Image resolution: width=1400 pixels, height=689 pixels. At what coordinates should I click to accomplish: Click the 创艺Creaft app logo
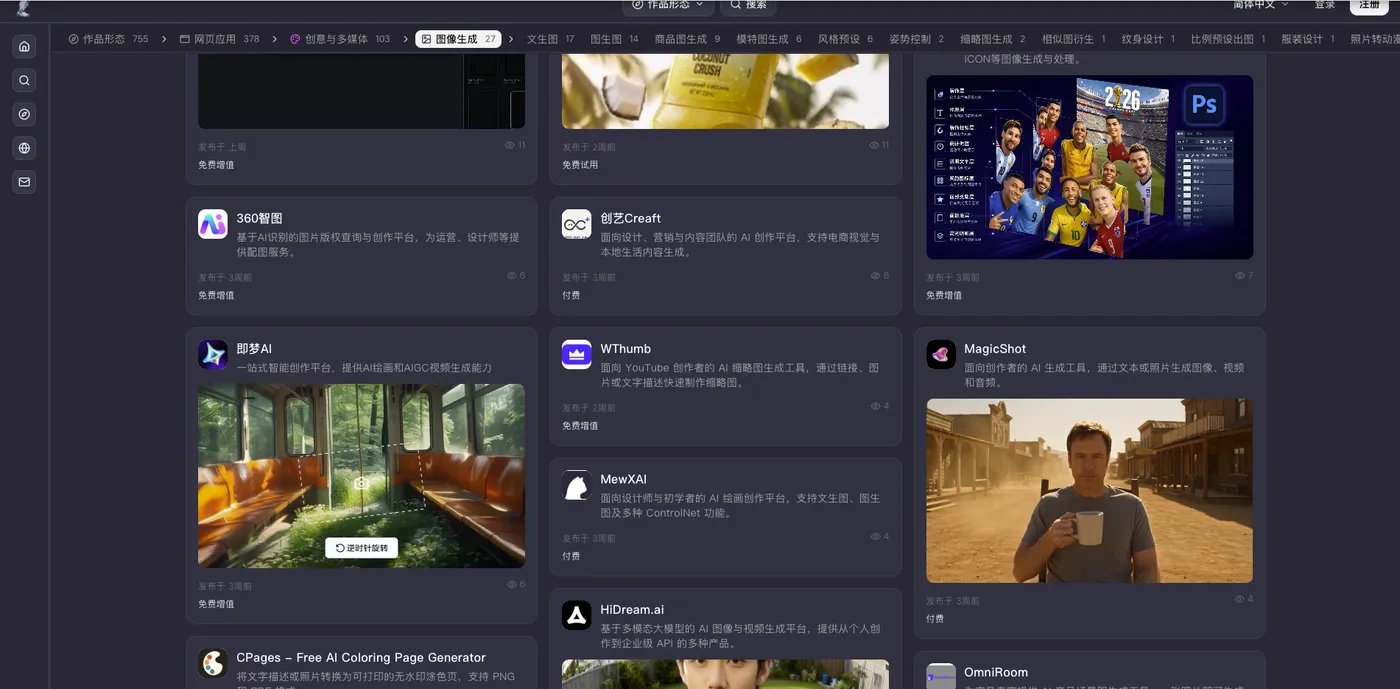coord(577,224)
